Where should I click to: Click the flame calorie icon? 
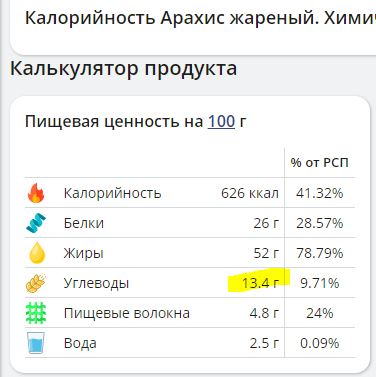(36, 193)
